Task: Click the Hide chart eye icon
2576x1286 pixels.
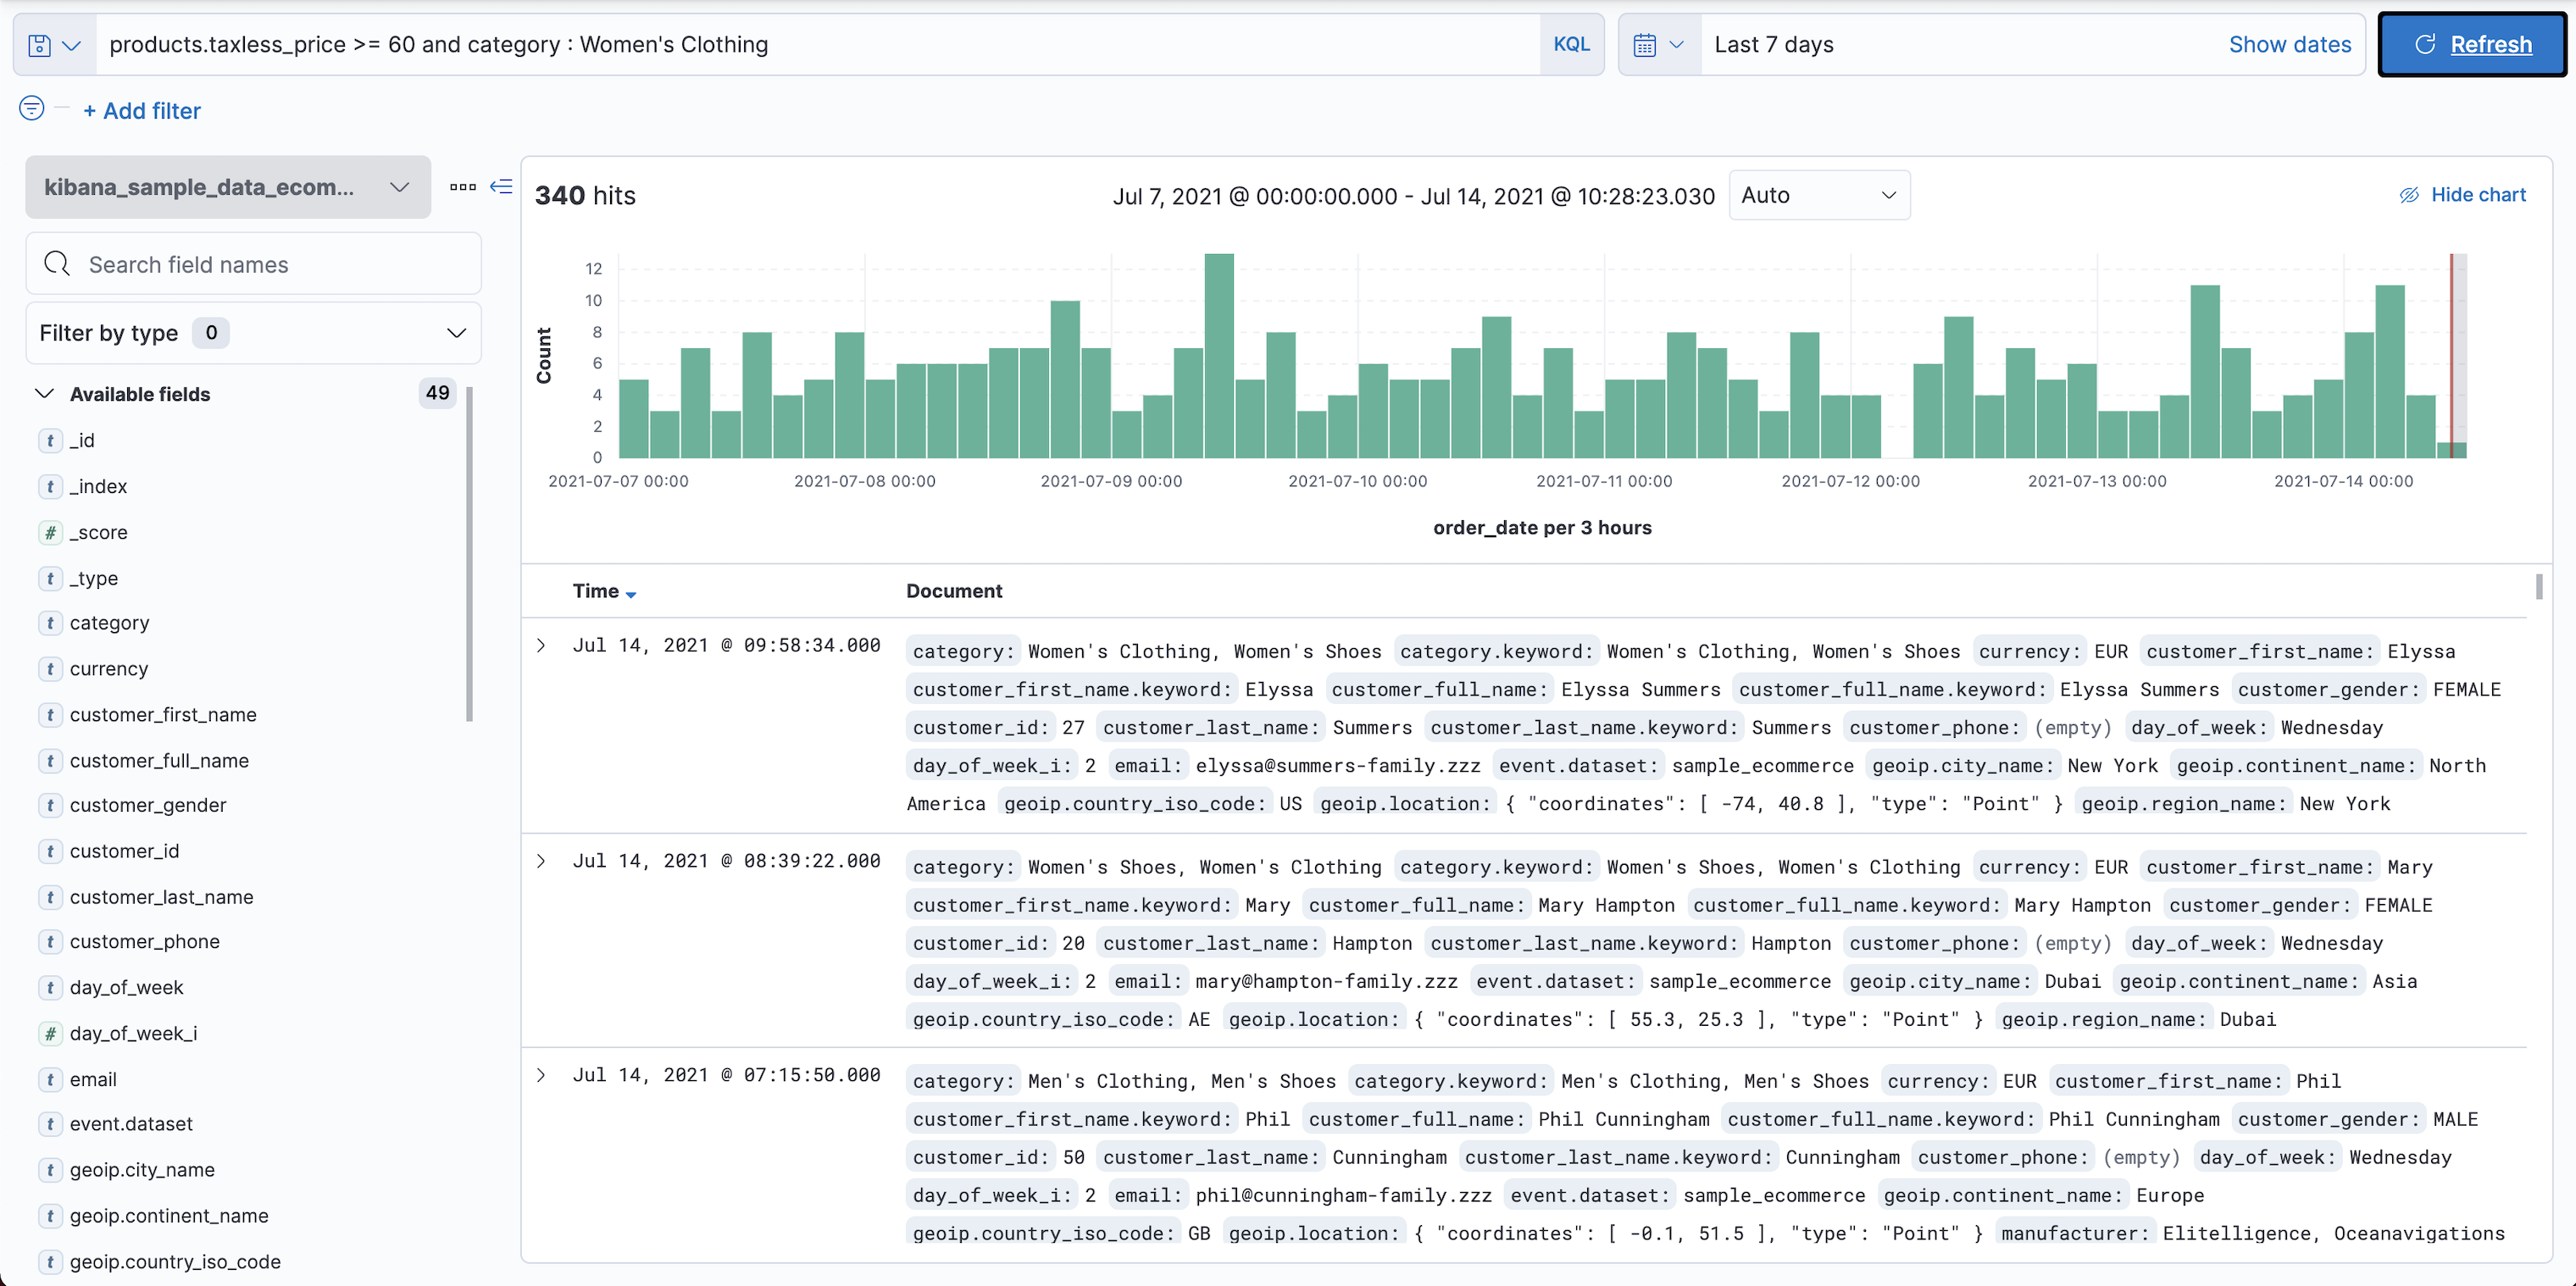Action: tap(2409, 195)
